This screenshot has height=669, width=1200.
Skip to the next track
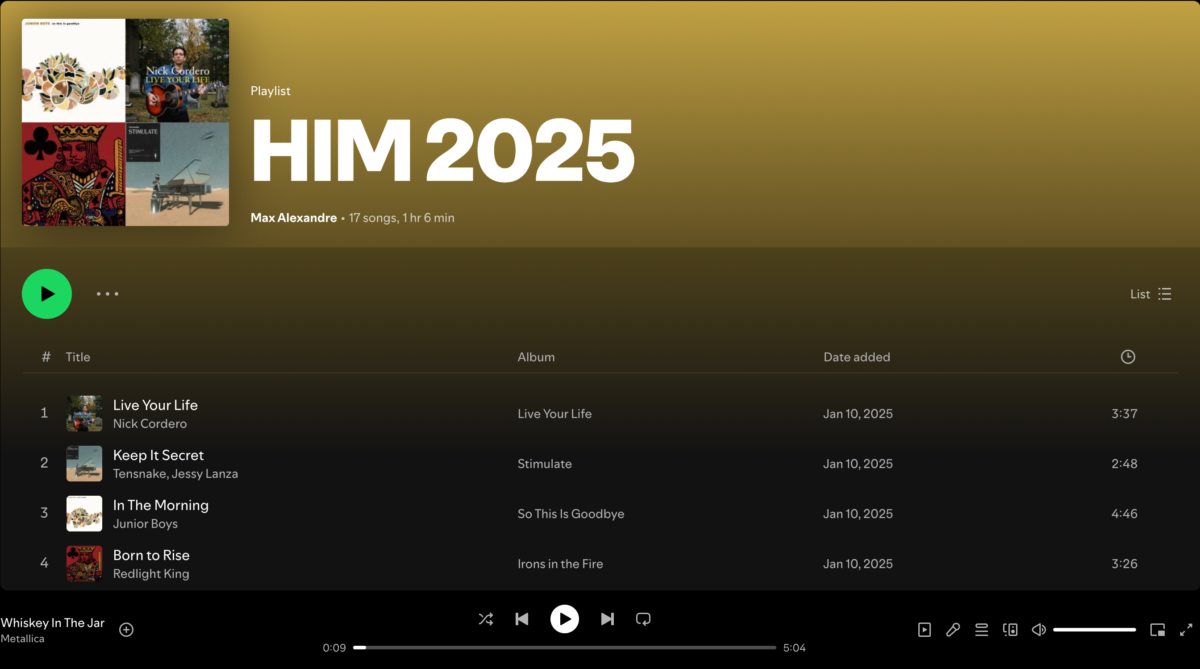pyautogui.click(x=607, y=619)
